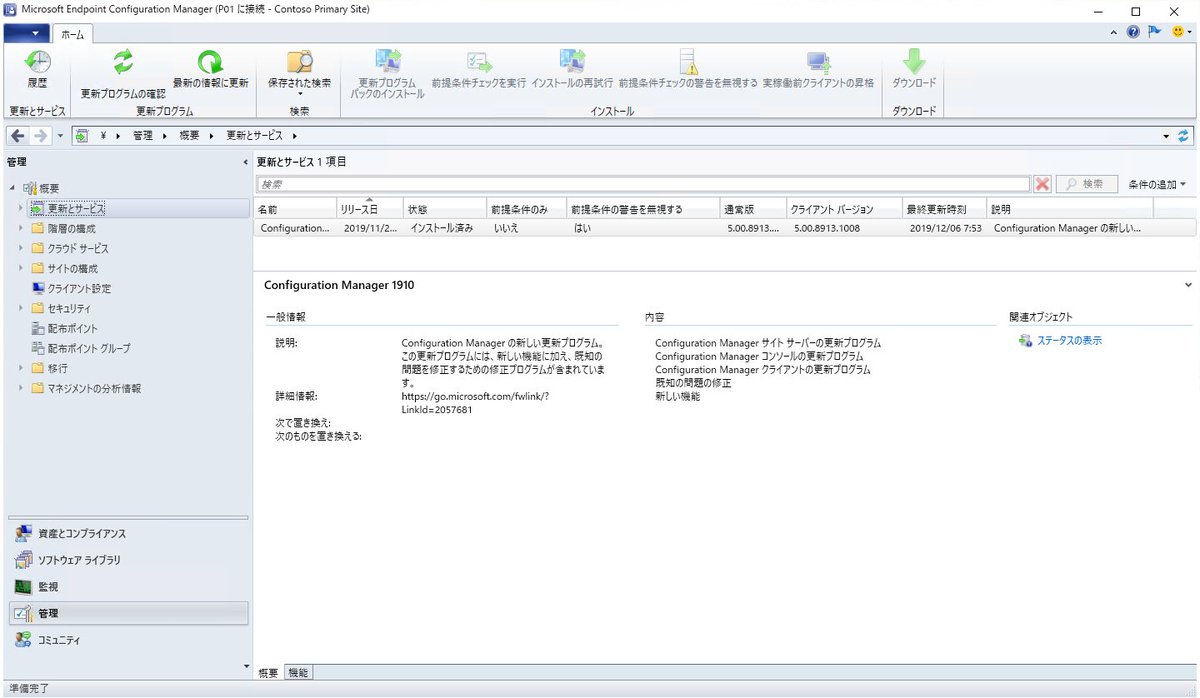The height and width of the screenshot is (698, 1200).
Task: Expand 階層の構成 folder
Action: pyautogui.click(x=20, y=228)
